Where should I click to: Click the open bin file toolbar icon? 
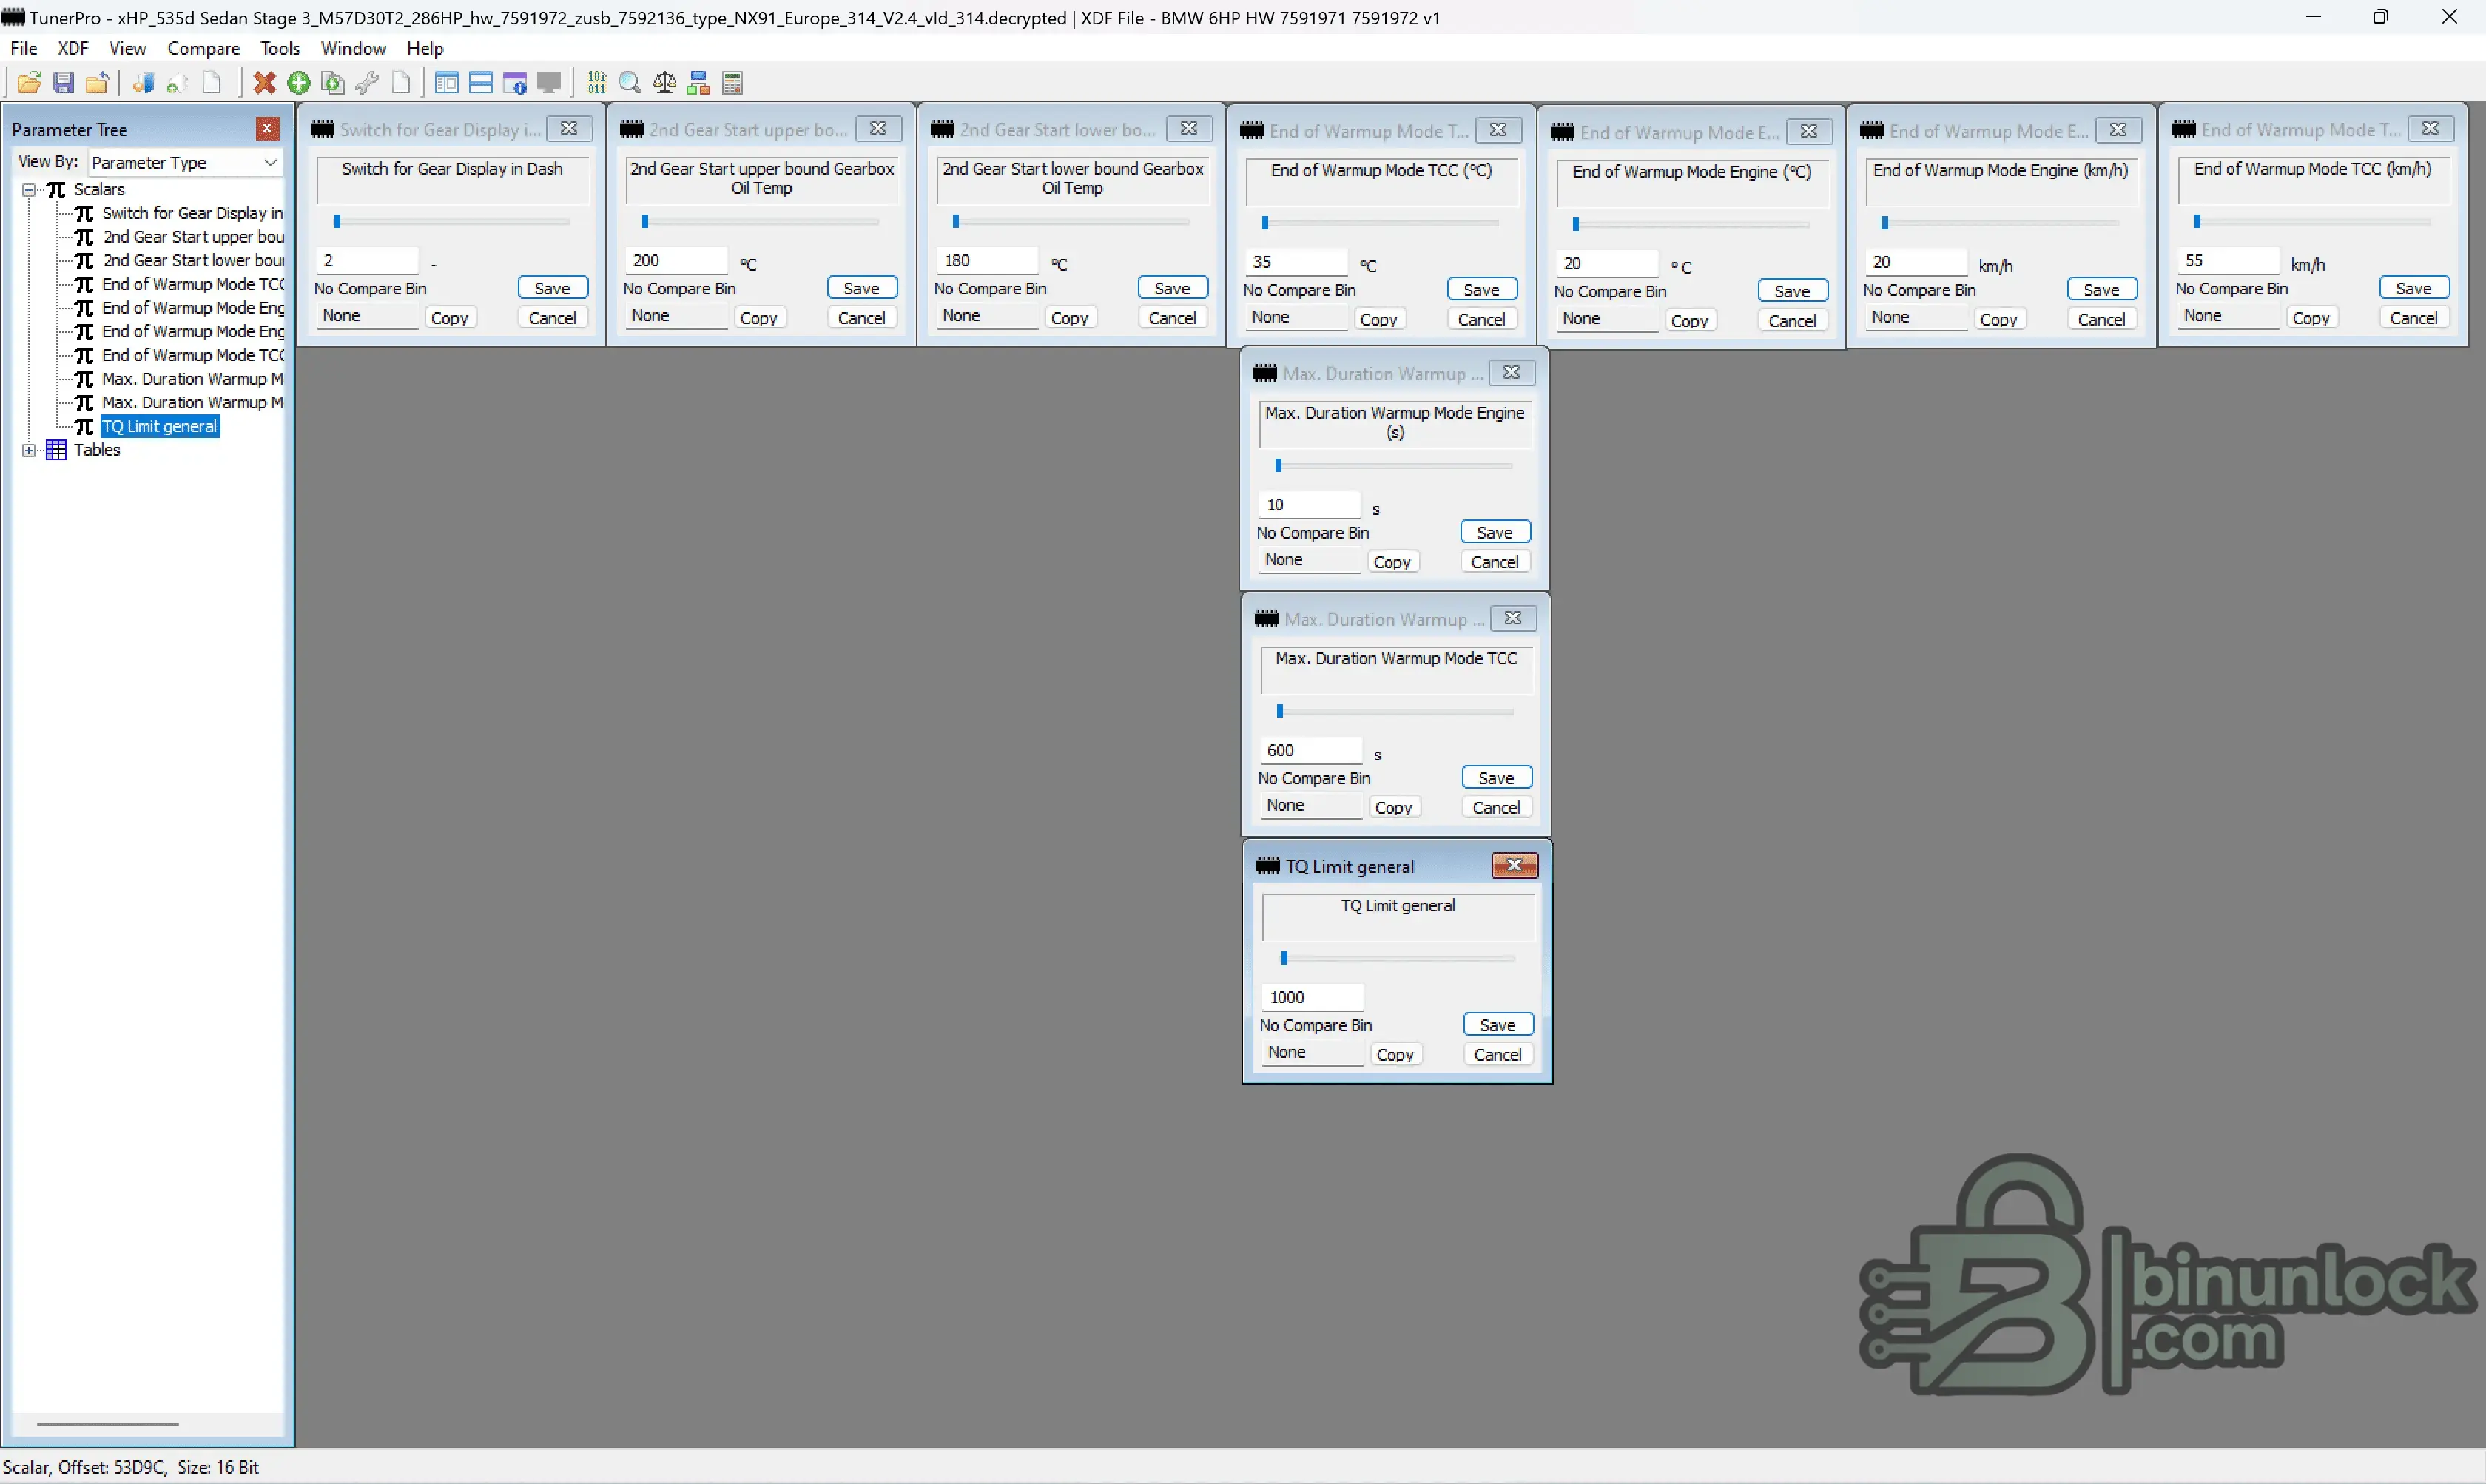29,83
